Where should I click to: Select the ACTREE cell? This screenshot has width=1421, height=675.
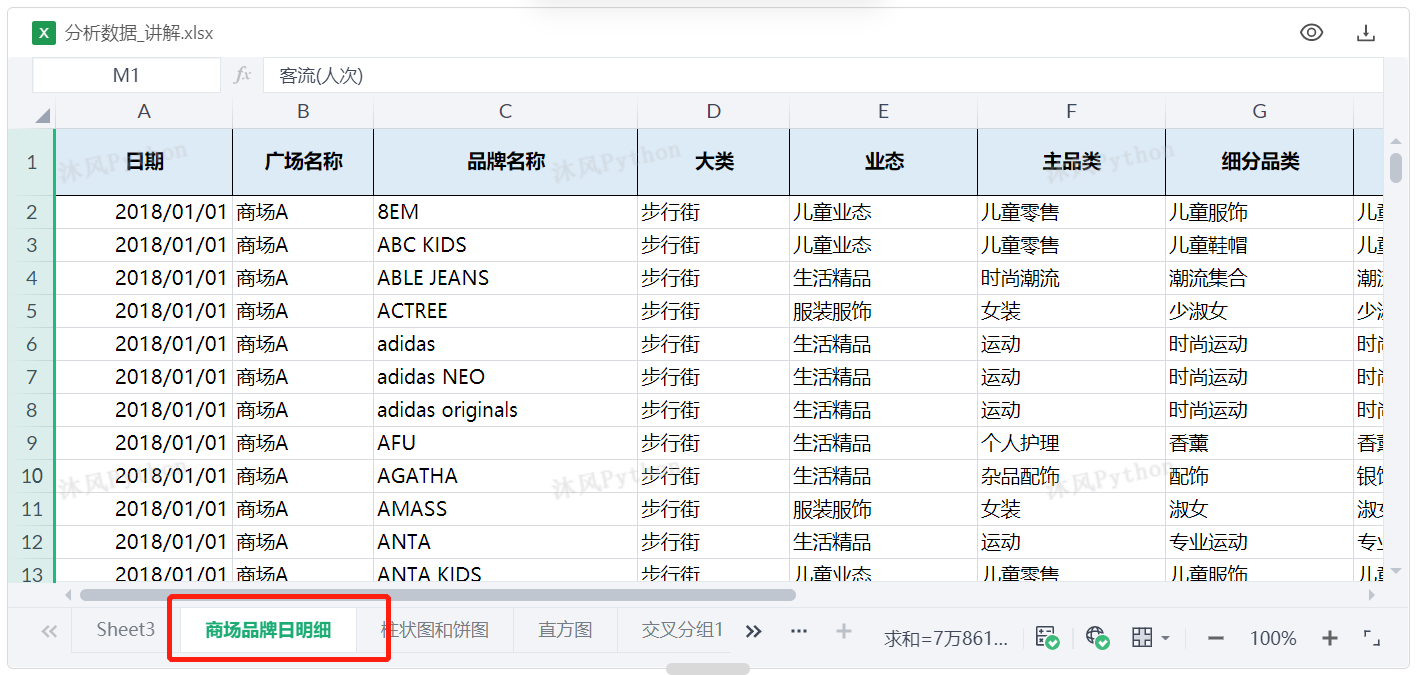pyautogui.click(x=505, y=311)
